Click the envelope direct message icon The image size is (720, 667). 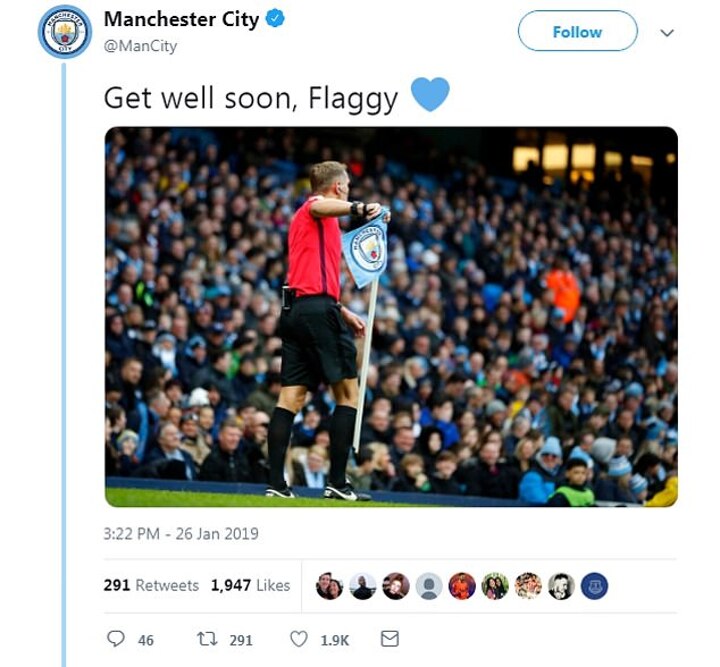[x=390, y=639]
